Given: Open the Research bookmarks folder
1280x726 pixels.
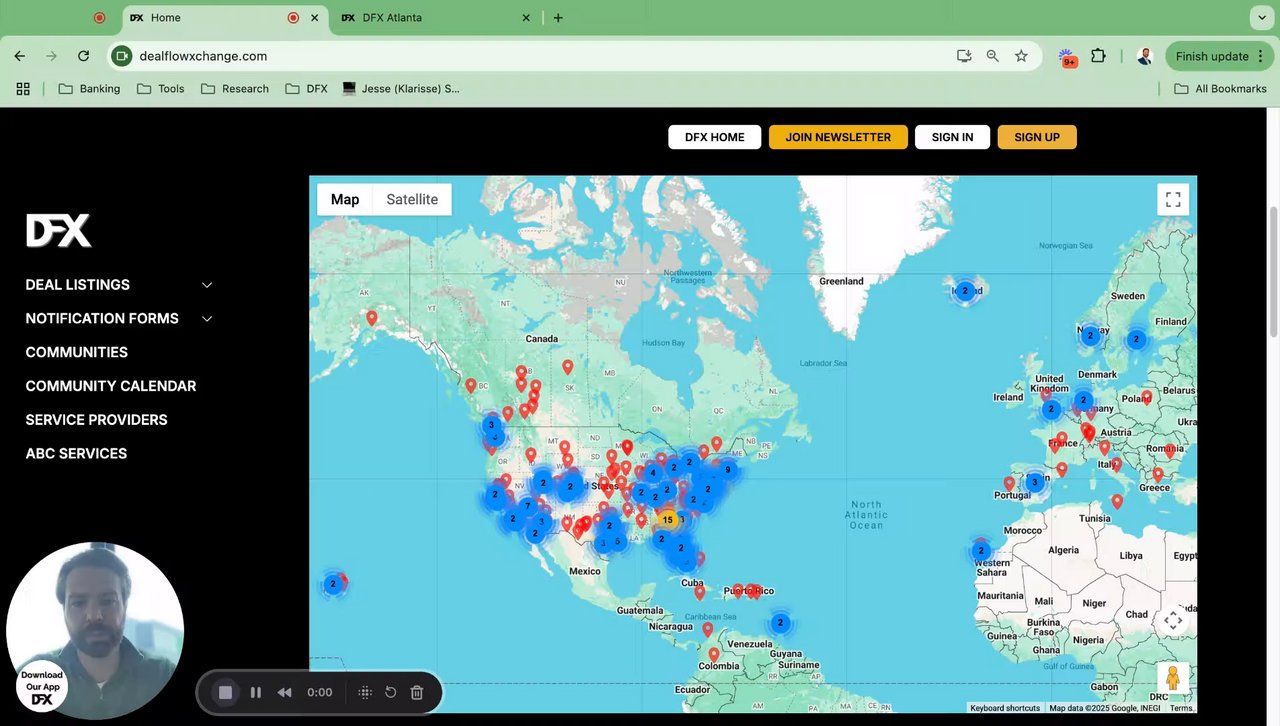Looking at the screenshot, I should [x=235, y=89].
